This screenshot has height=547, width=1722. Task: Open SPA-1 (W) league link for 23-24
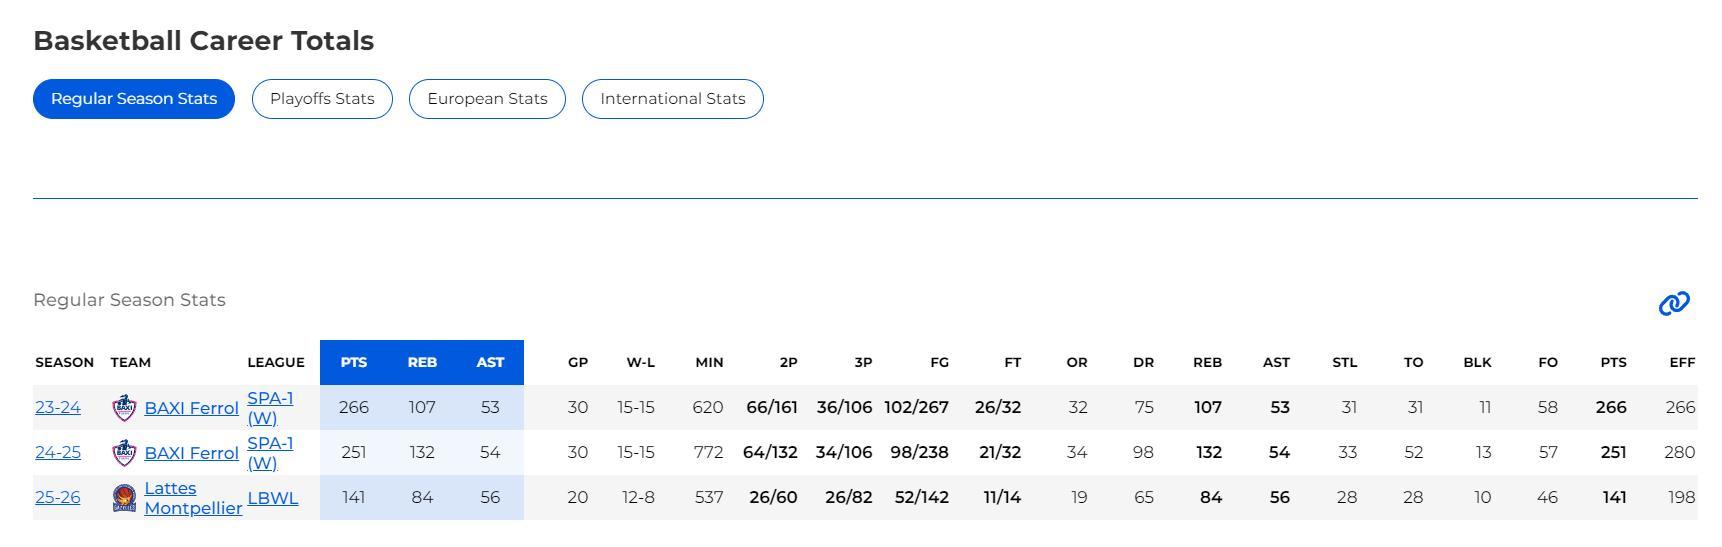coord(270,408)
